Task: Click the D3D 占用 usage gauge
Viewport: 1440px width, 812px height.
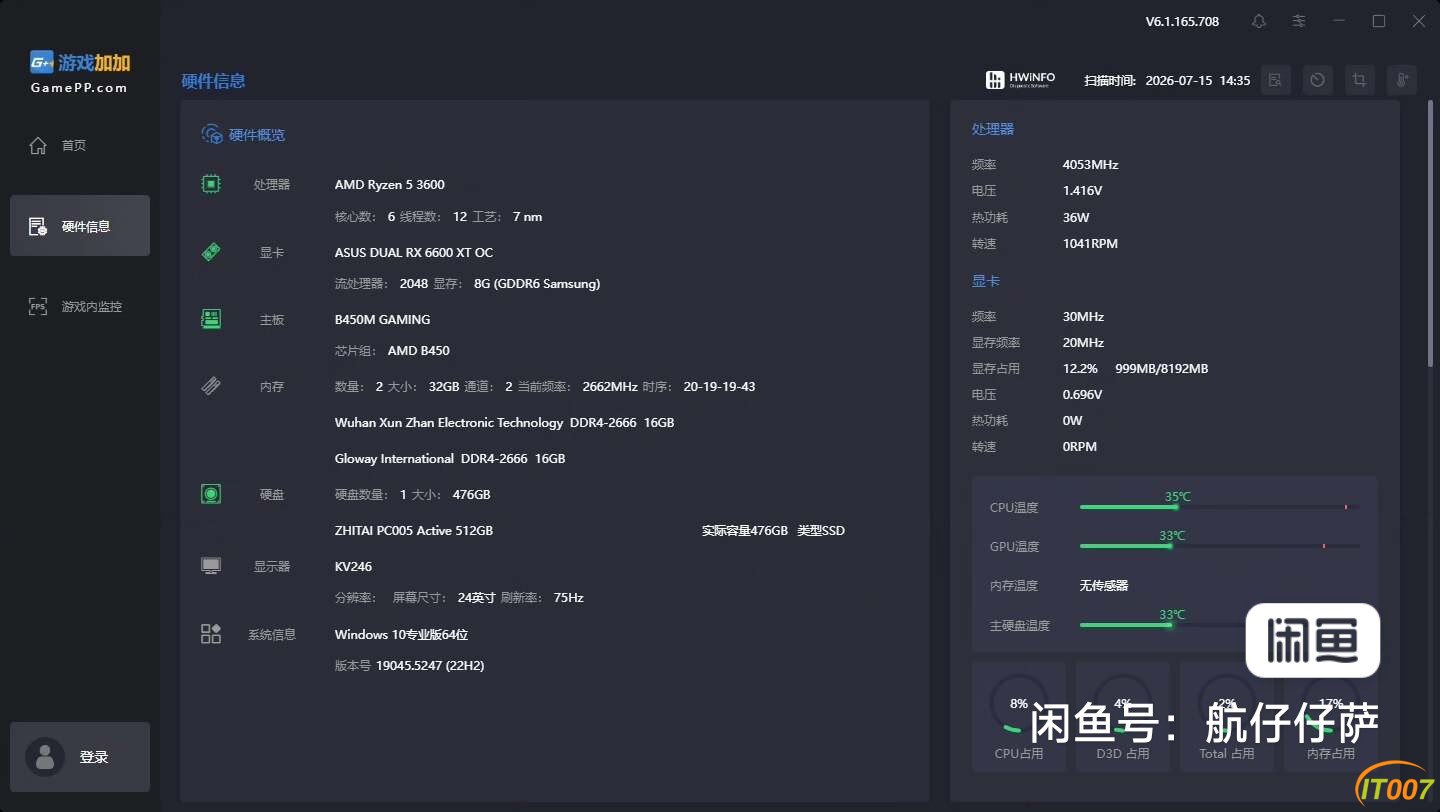Action: tap(1123, 716)
